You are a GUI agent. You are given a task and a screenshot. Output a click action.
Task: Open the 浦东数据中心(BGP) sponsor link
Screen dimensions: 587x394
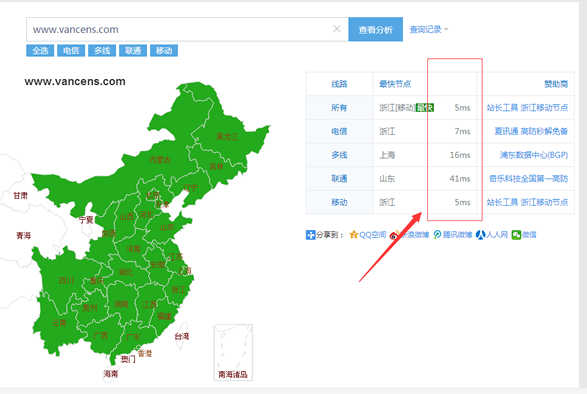pyautogui.click(x=534, y=155)
